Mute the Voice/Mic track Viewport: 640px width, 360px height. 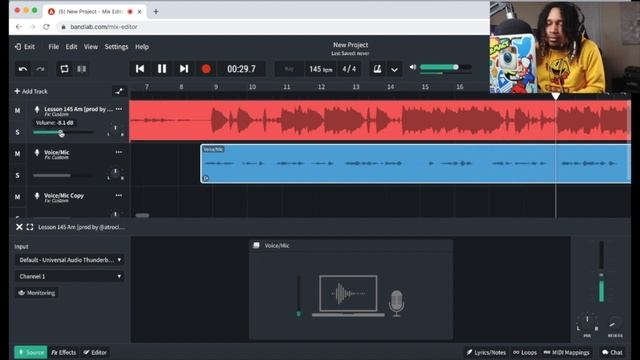click(18, 154)
